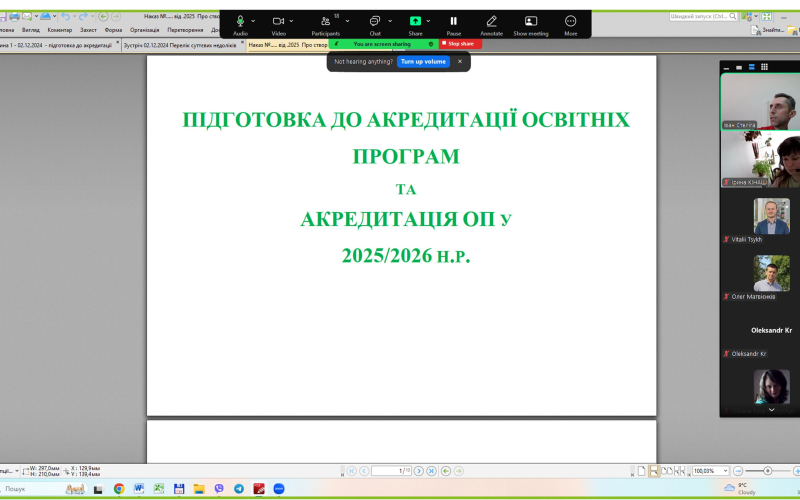Click the print icon in toolbar
The image size is (800, 500).
pyautogui.click(x=14, y=16)
